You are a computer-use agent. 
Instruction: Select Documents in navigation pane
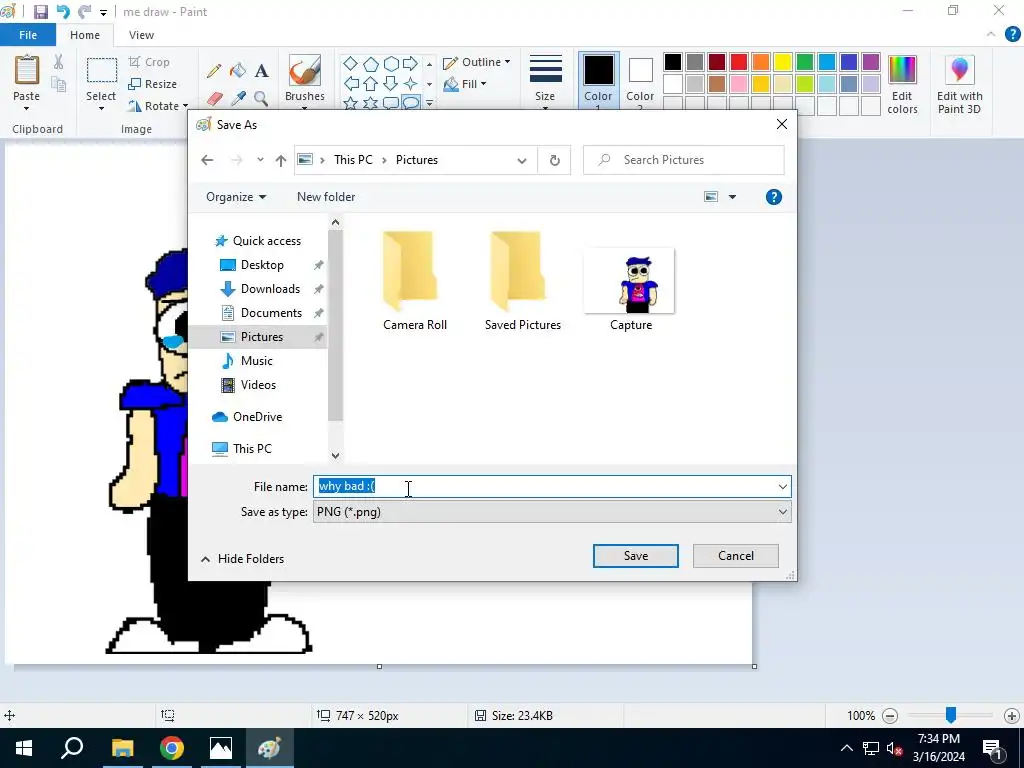pos(271,313)
